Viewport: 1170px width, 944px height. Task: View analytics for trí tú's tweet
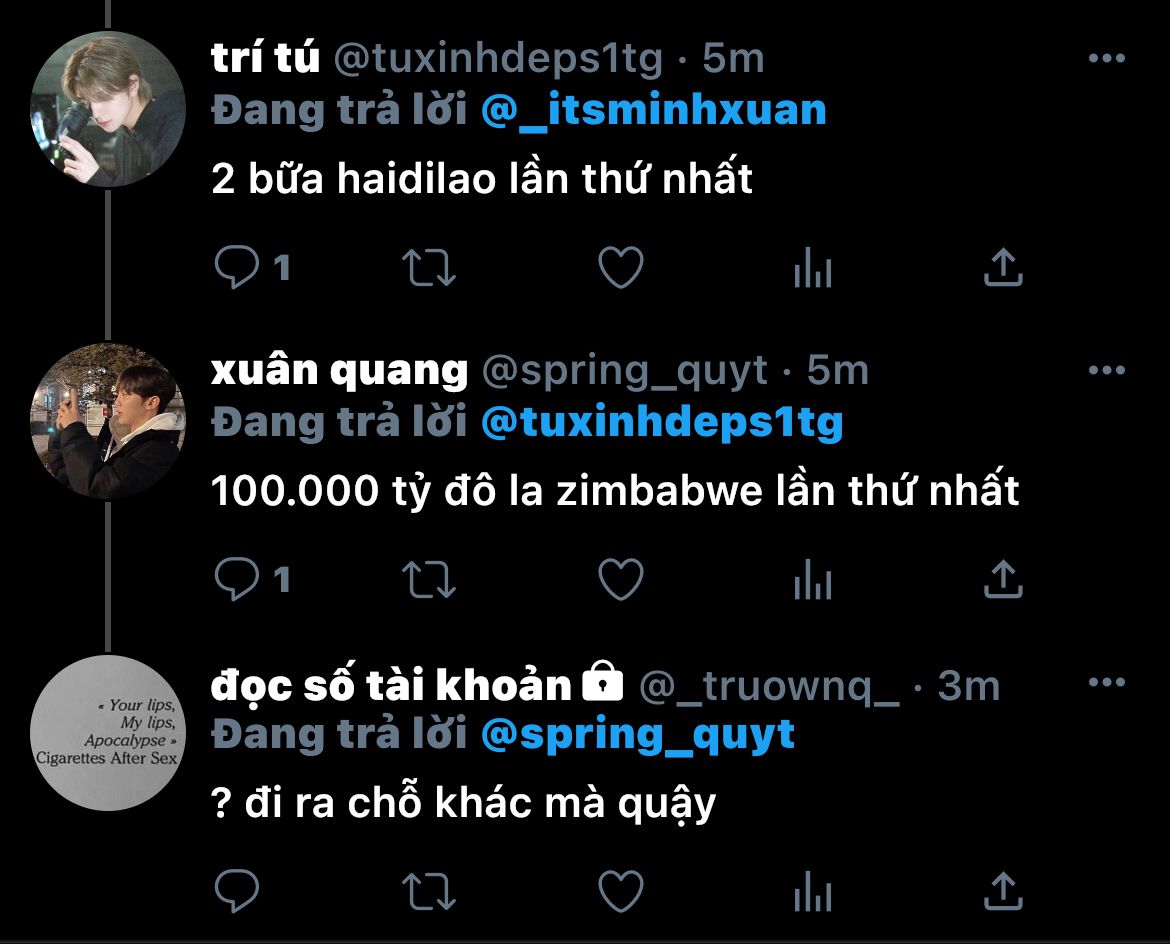coord(813,267)
